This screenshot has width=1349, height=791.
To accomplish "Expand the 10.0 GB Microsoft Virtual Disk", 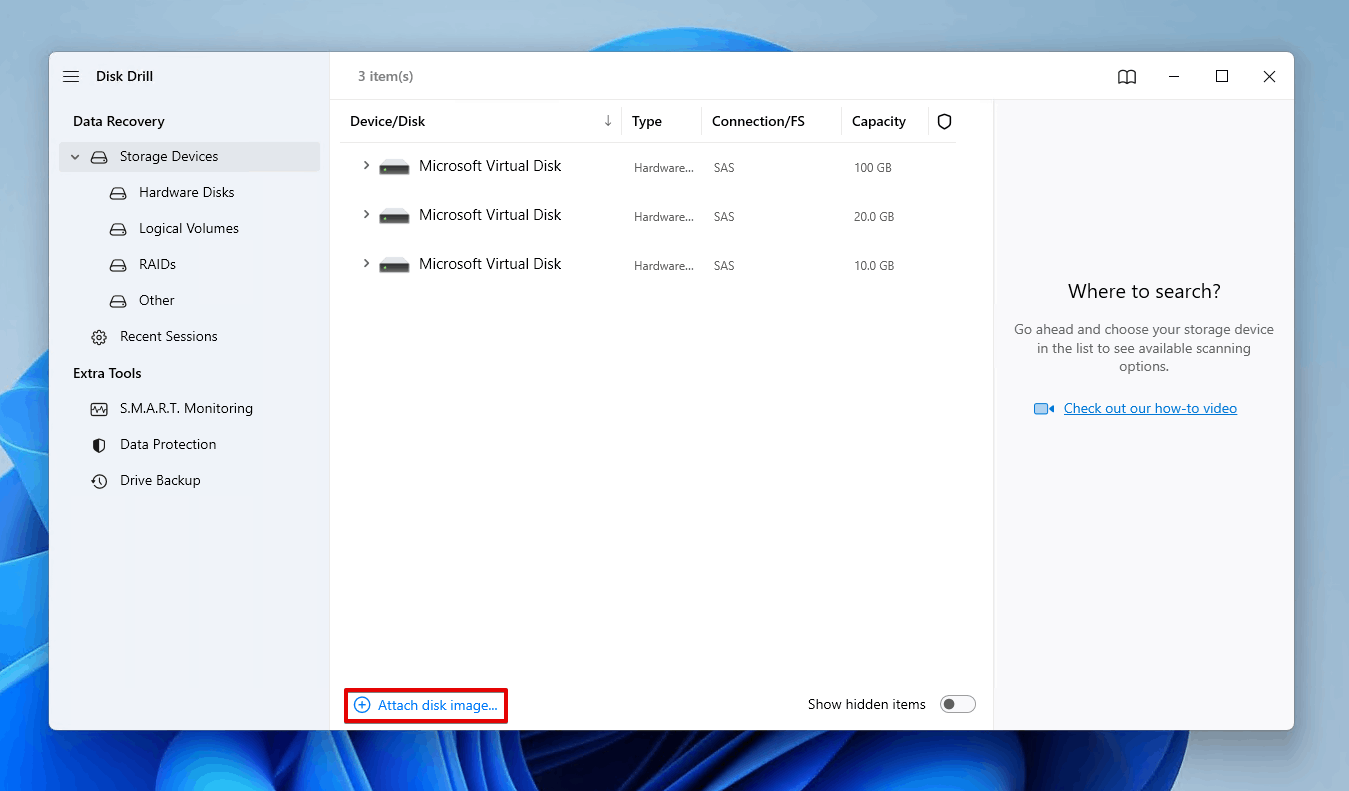I will 366,264.
